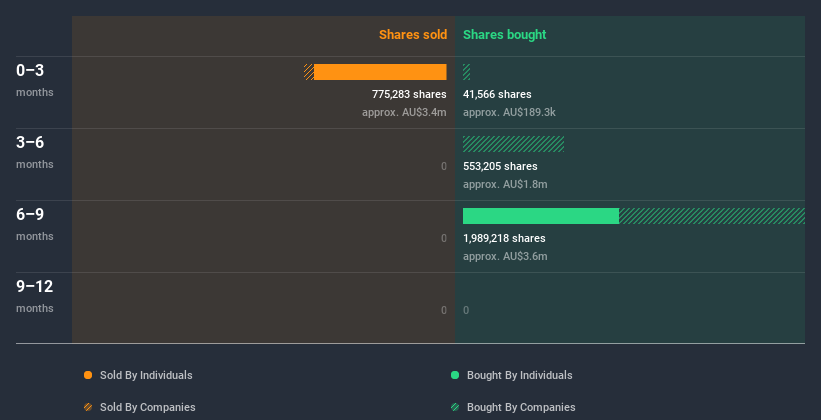821x420 pixels.
Task: Click the hatched orange bar segment for 0–3 months
Action: 309,72
